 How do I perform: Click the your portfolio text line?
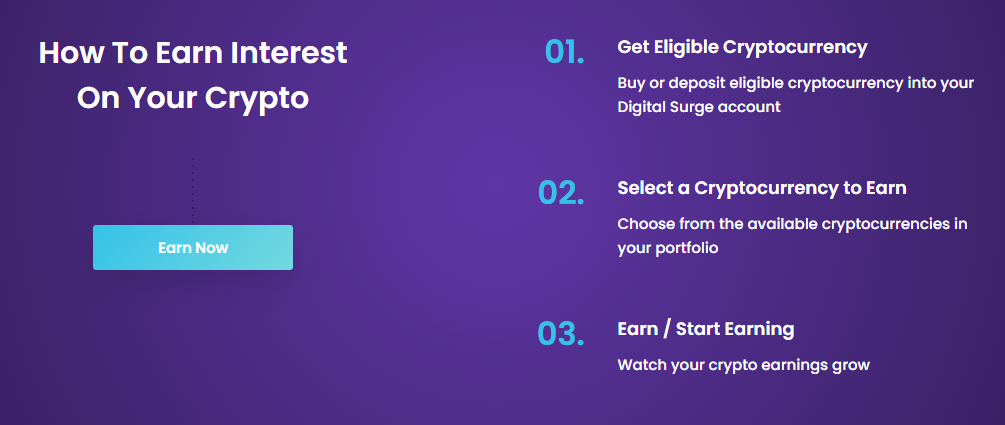[x=668, y=248]
